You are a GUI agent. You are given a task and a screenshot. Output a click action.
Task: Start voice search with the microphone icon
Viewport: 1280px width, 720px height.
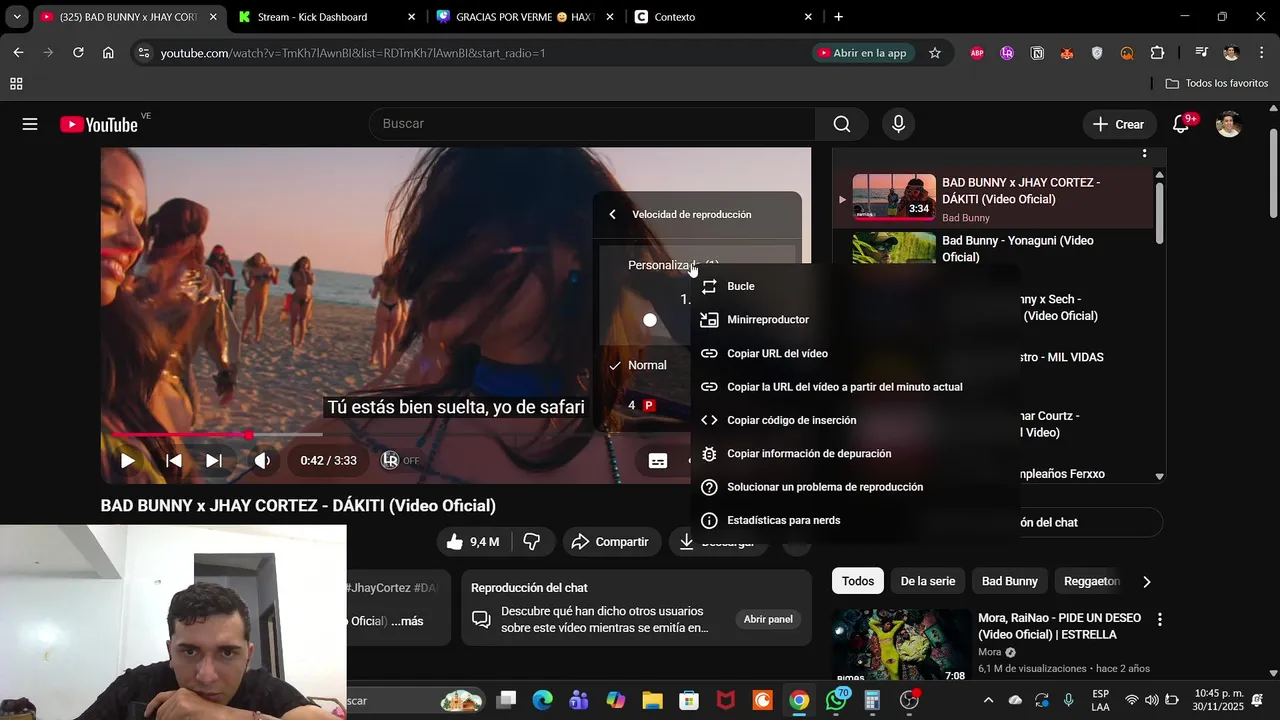[x=898, y=124]
